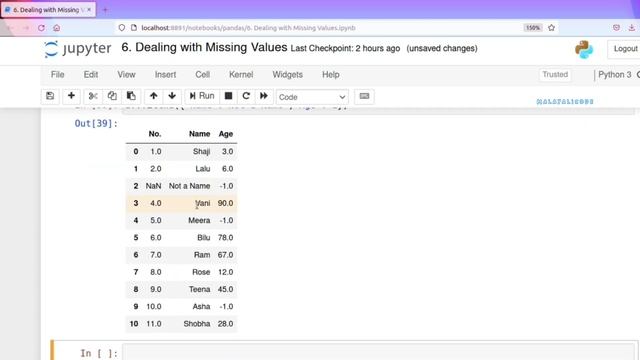Click the name Meera in table
The width and height of the screenshot is (640, 360).
tap(199, 220)
